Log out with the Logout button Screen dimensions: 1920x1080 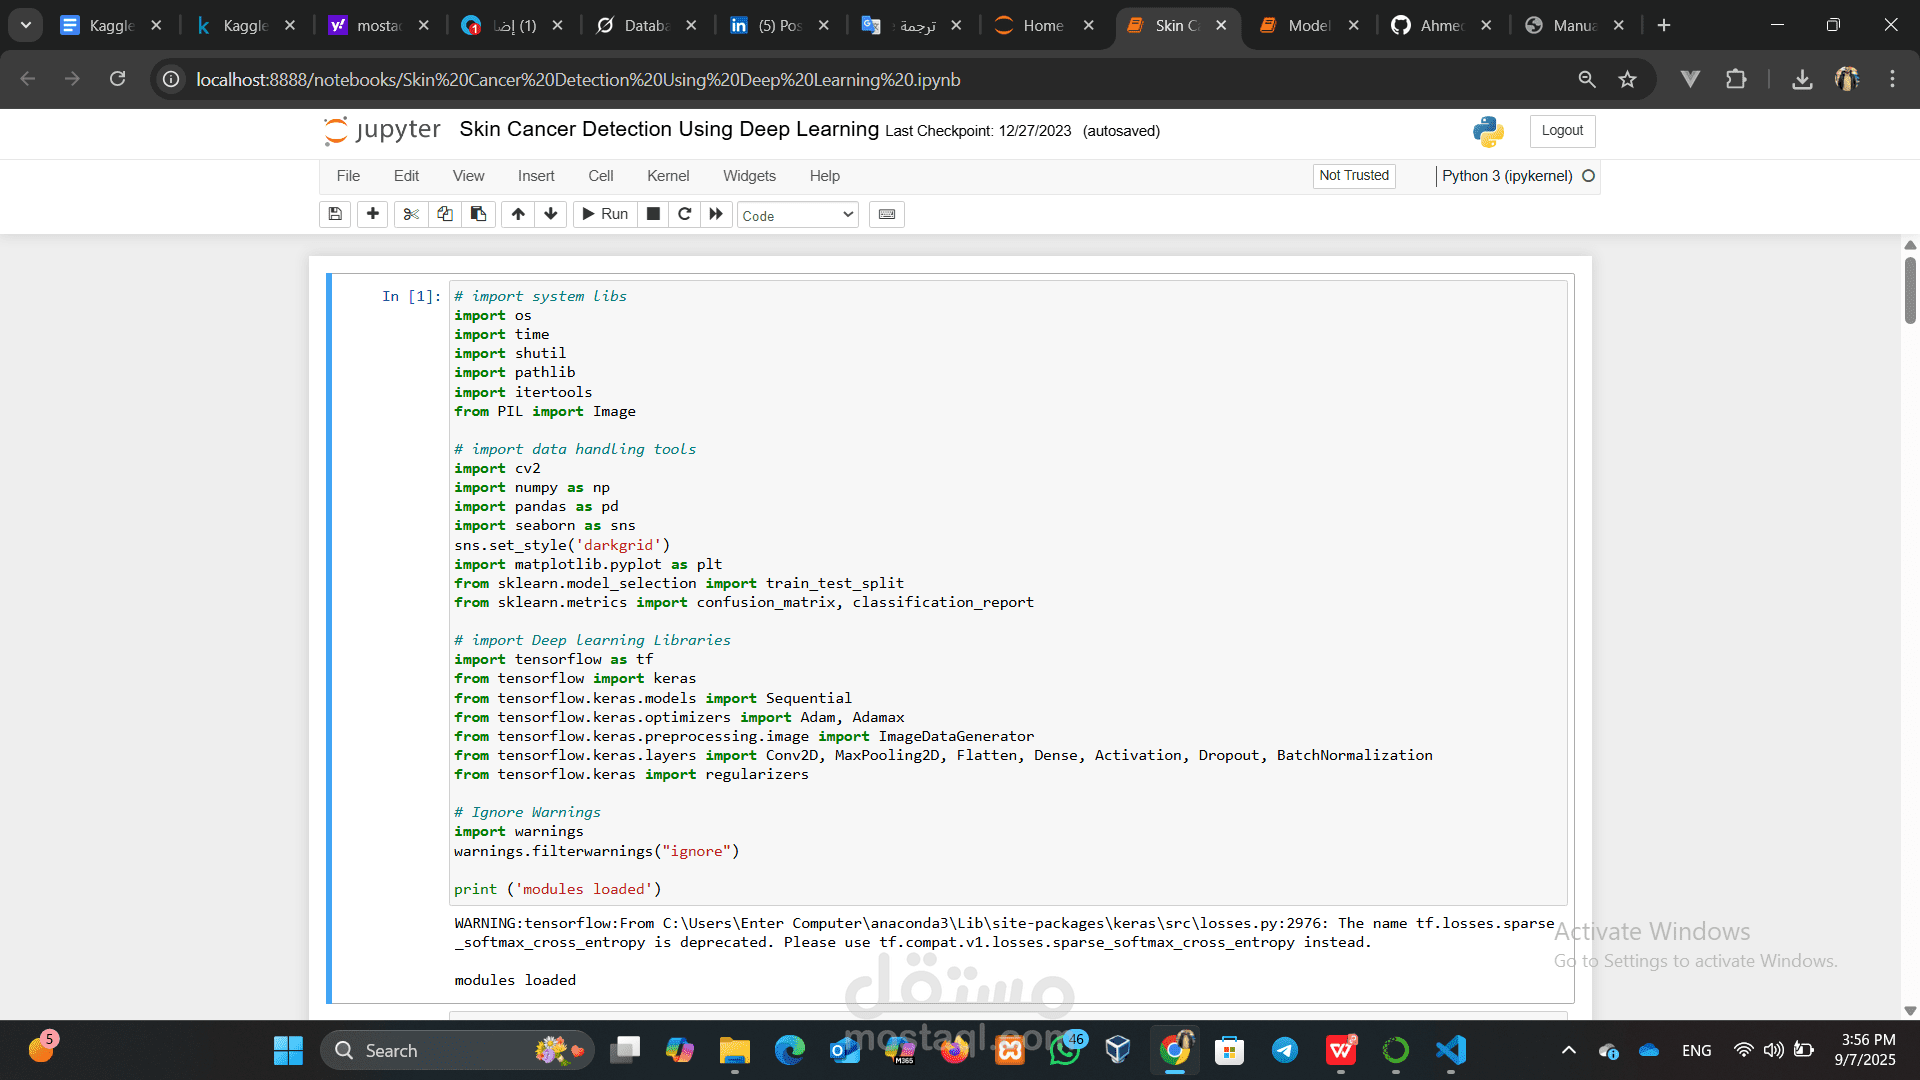click(x=1562, y=131)
